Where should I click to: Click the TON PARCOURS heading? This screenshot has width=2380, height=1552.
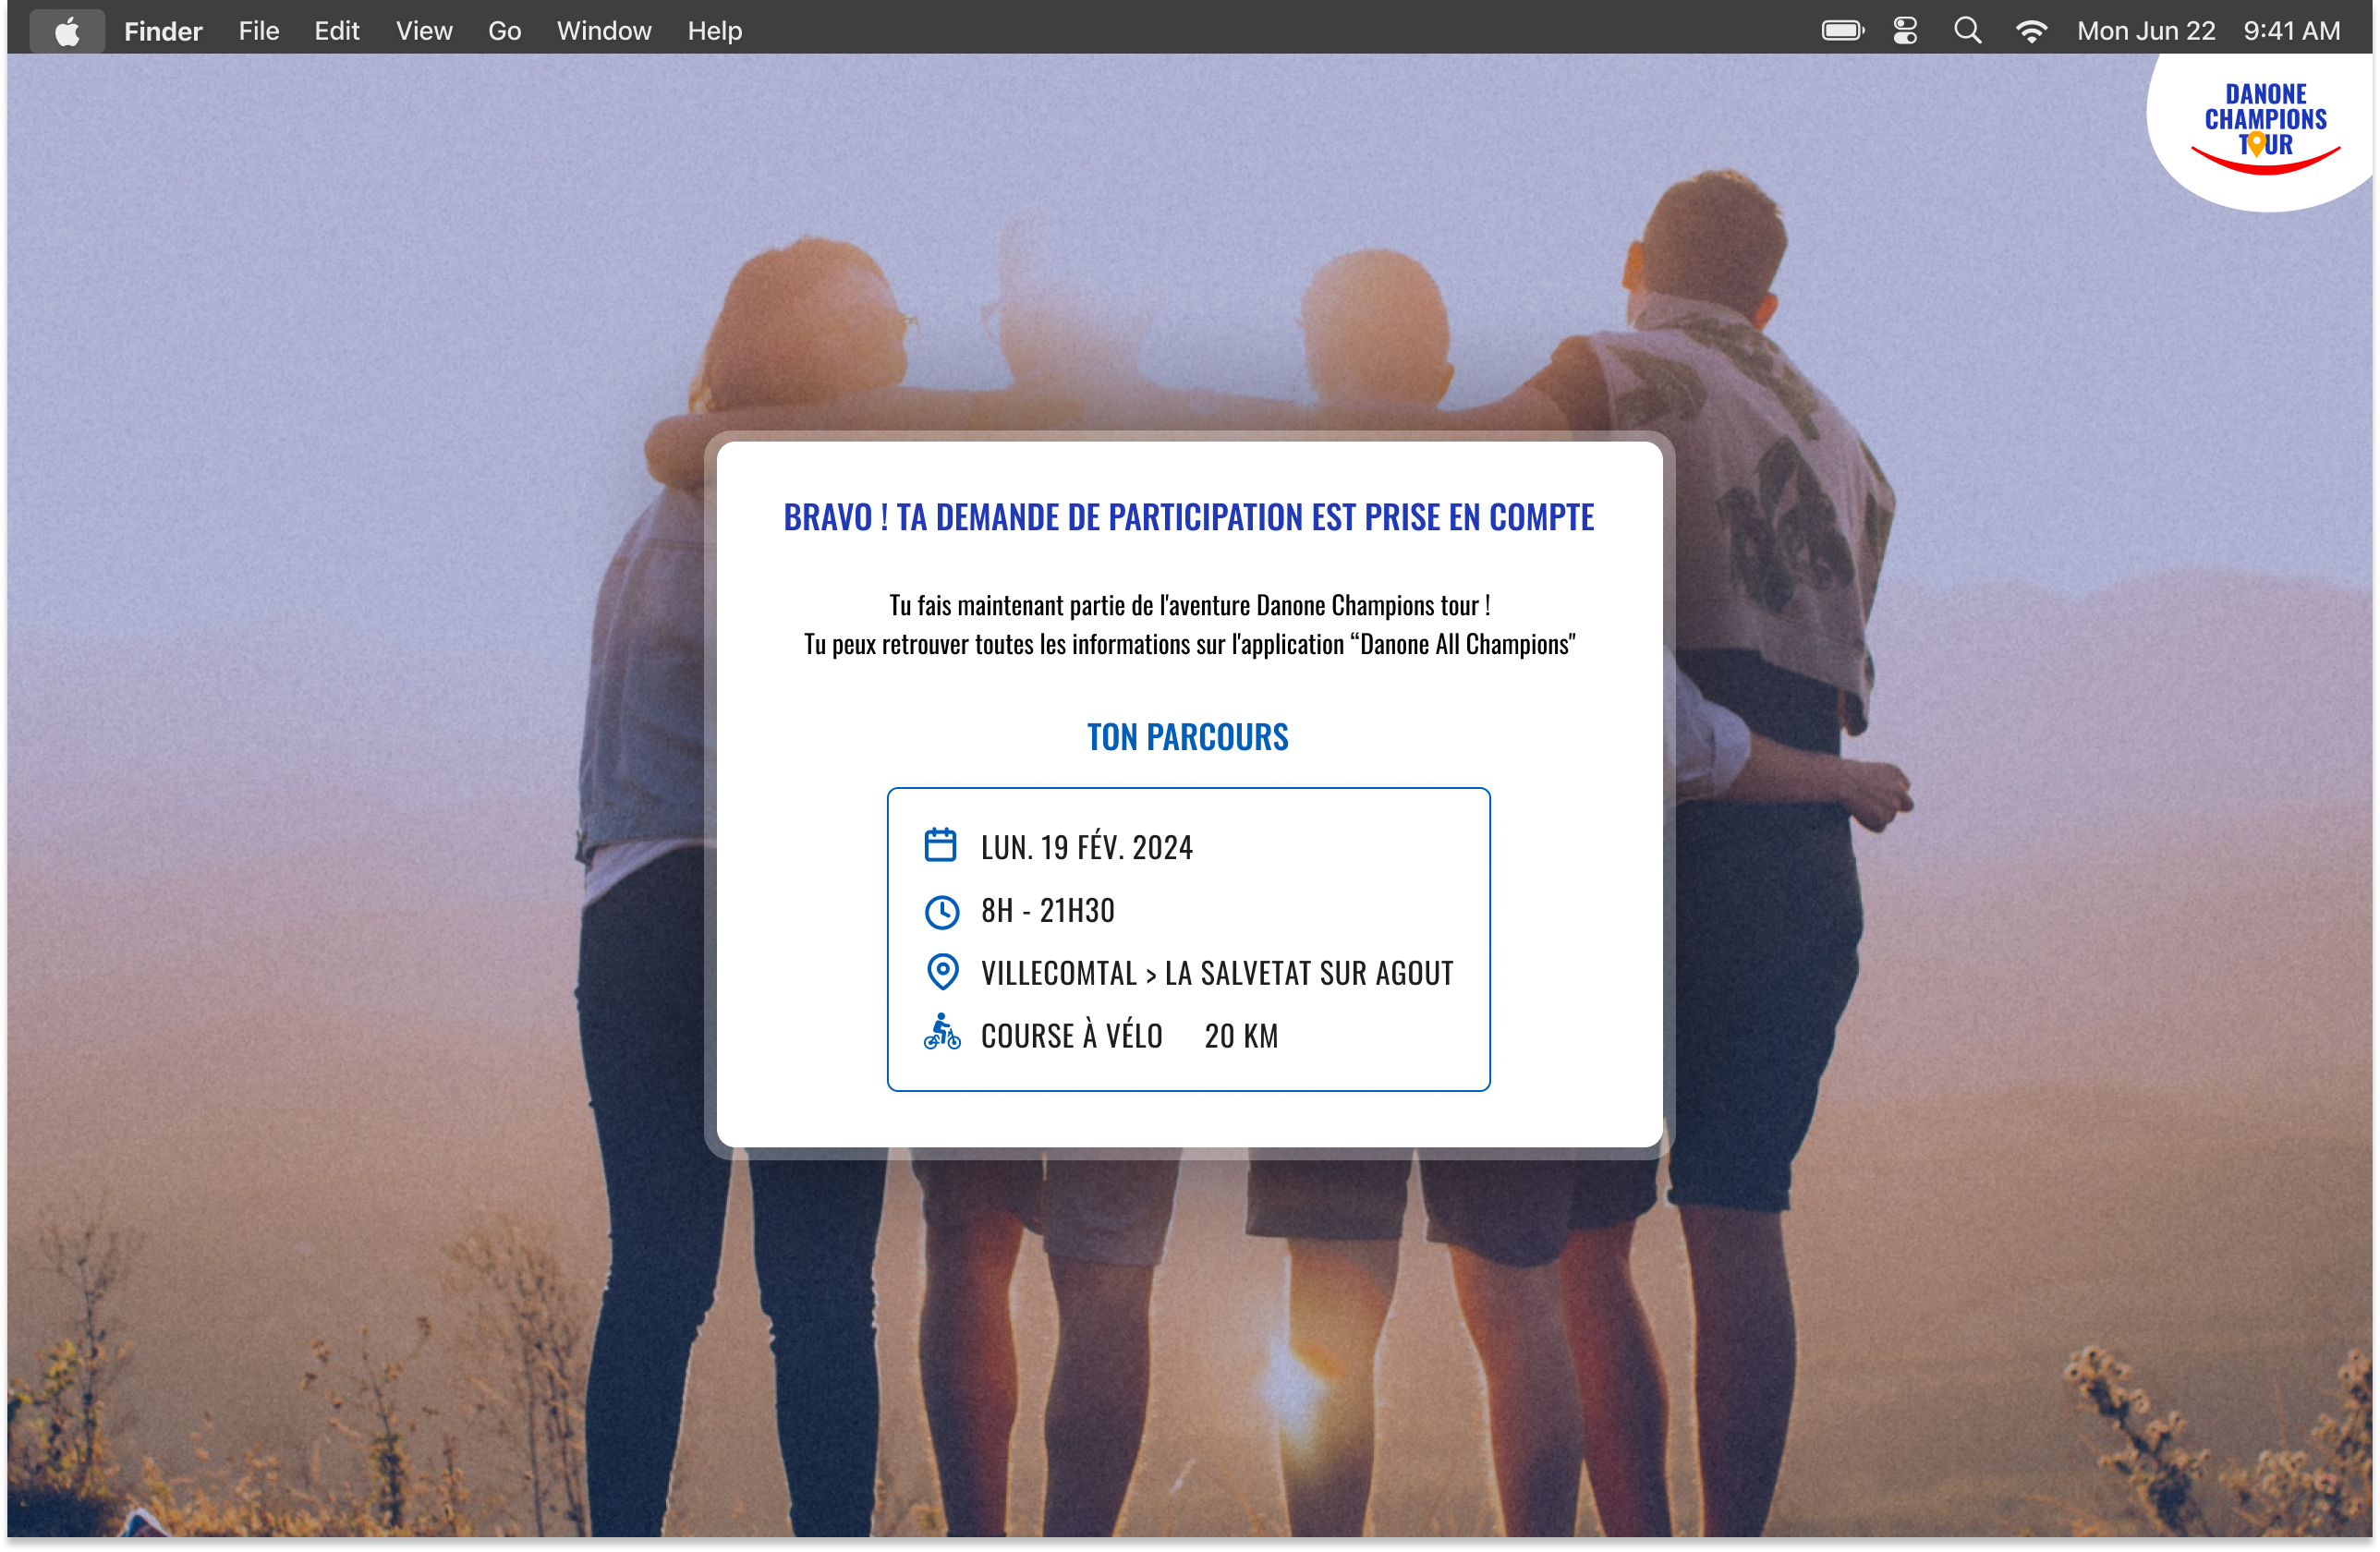(x=1188, y=738)
